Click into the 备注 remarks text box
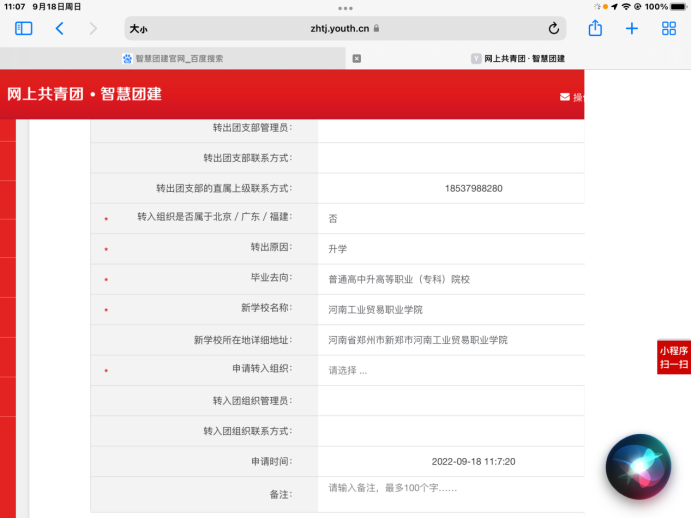Viewport: 692px width, 519px height. click(450, 492)
